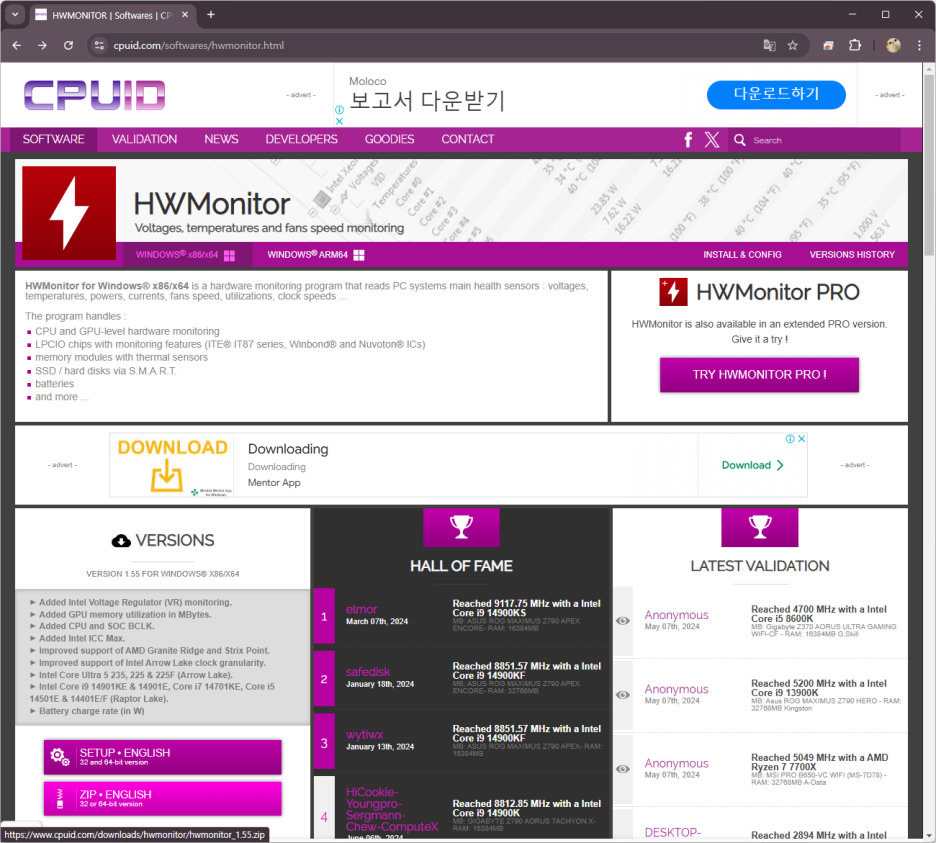This screenshot has width=936, height=843.
Task: Close the HWMONITOR browser tab
Action: pyautogui.click(x=185, y=15)
